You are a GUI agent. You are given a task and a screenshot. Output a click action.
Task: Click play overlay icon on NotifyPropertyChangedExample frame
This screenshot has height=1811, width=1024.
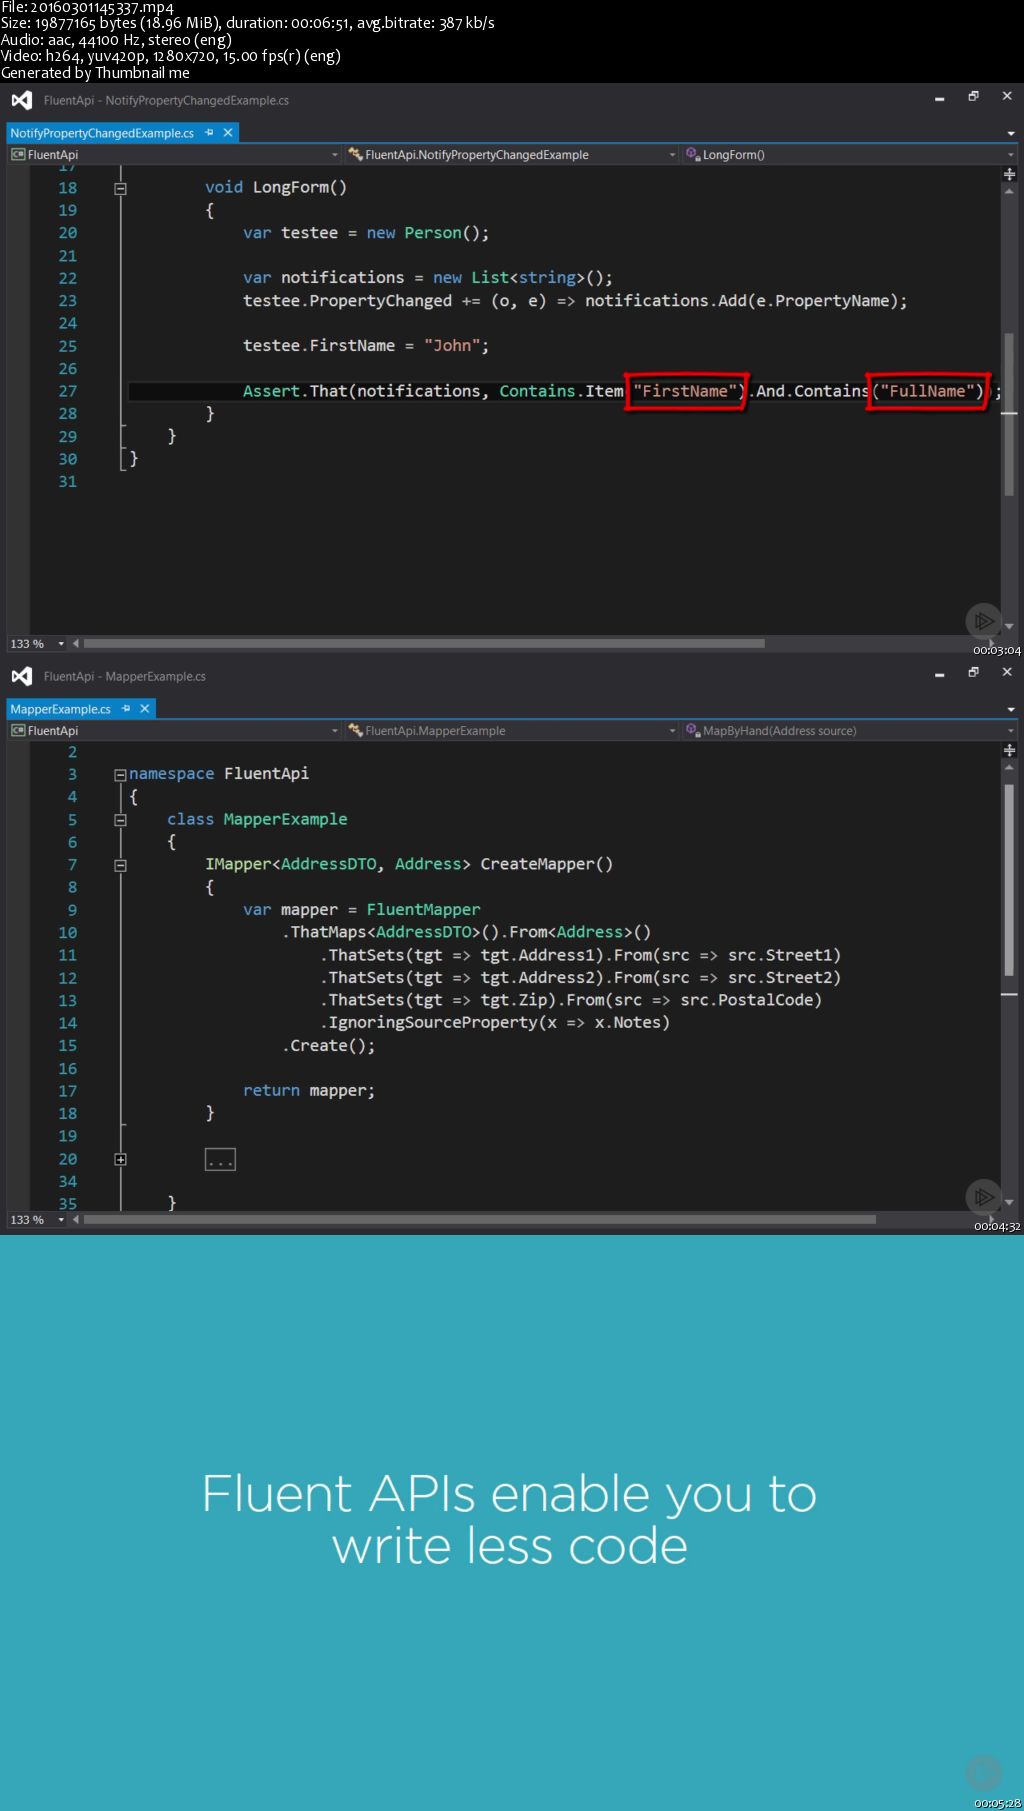(x=984, y=621)
